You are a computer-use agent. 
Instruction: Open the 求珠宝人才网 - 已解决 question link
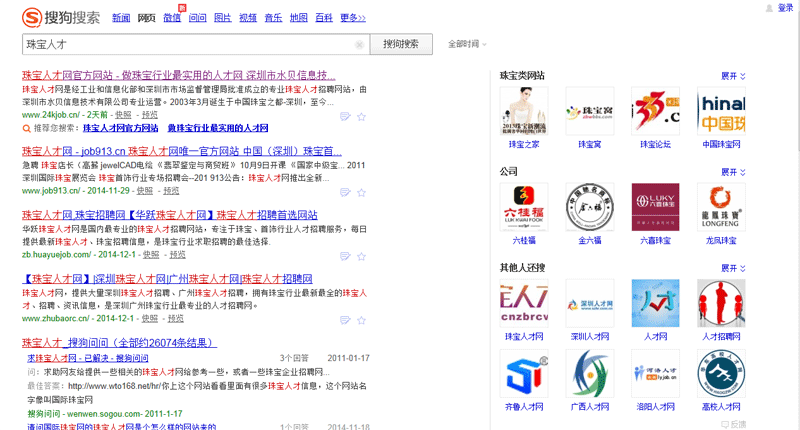88,359
